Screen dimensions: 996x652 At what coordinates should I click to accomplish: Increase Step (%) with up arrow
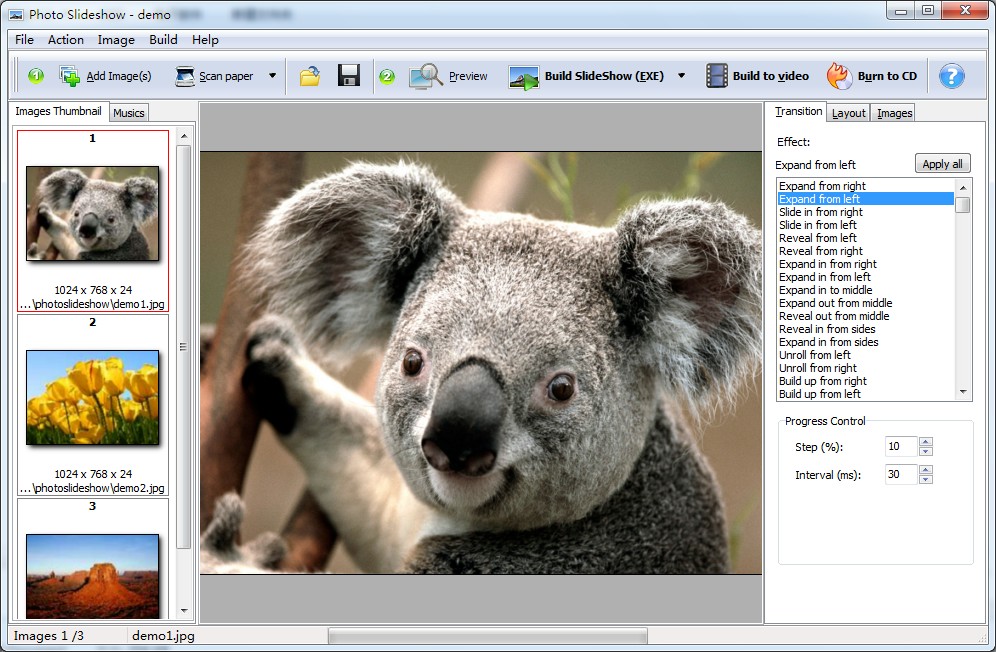[925, 442]
